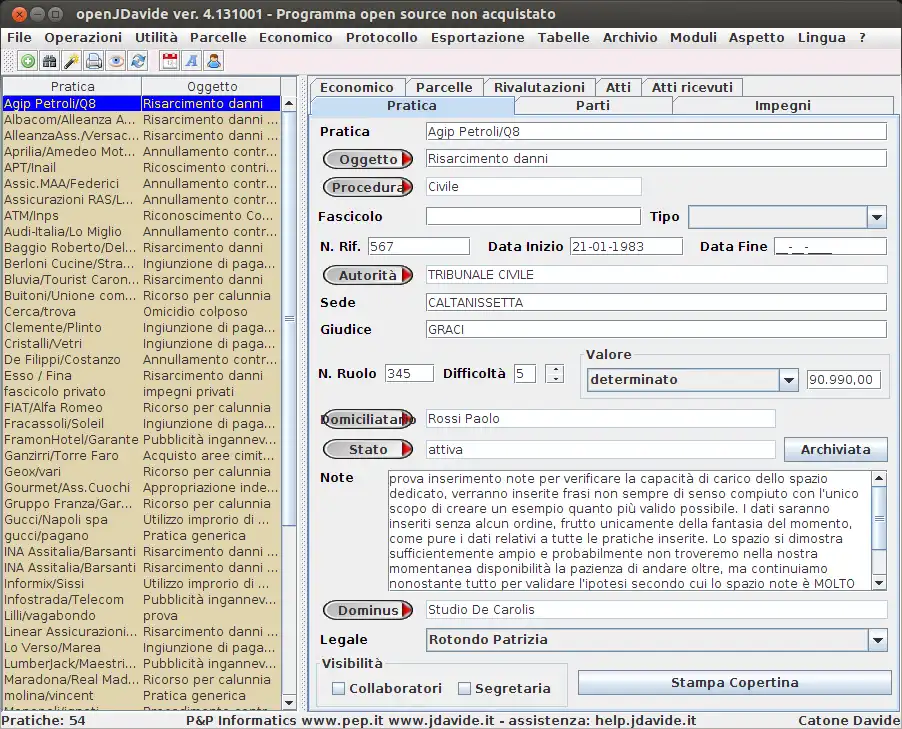Click the green plus add icon

click(28, 61)
